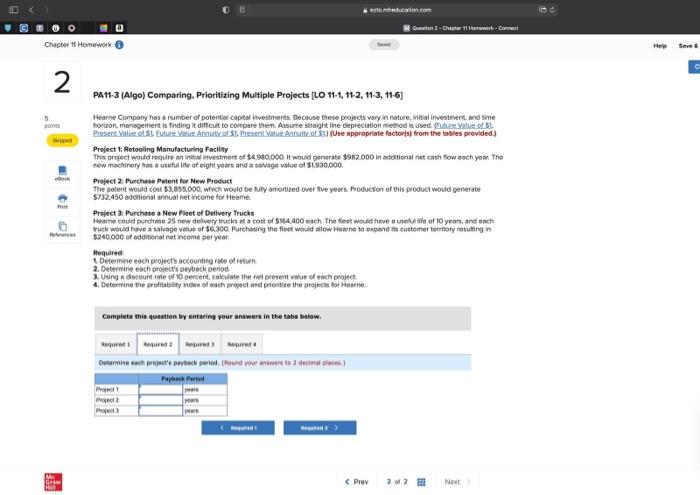This screenshot has height=495, width=700.
Task: Open the References icon
Action: (x=62, y=229)
